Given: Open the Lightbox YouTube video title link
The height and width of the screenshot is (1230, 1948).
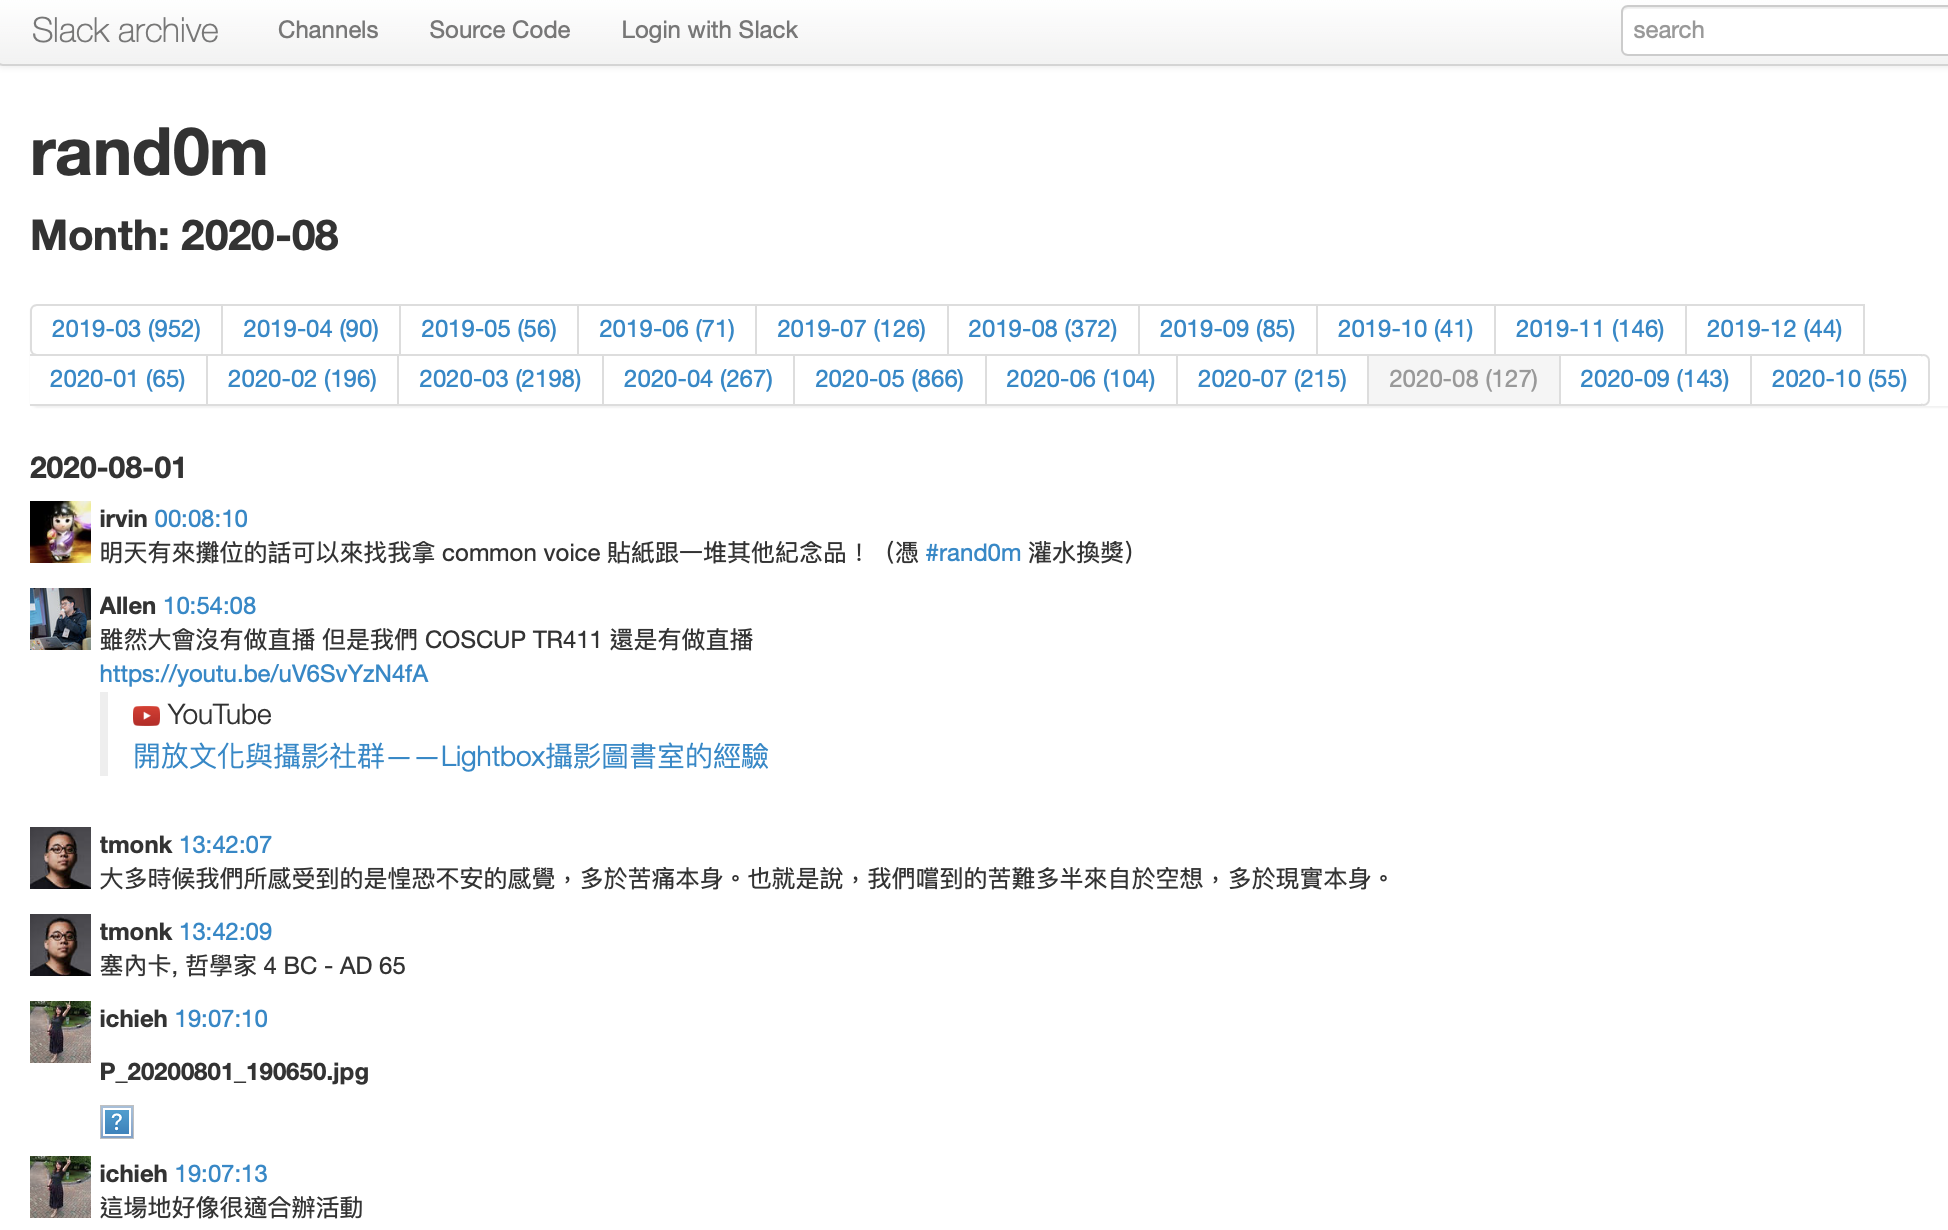Looking at the screenshot, I should pos(451,757).
